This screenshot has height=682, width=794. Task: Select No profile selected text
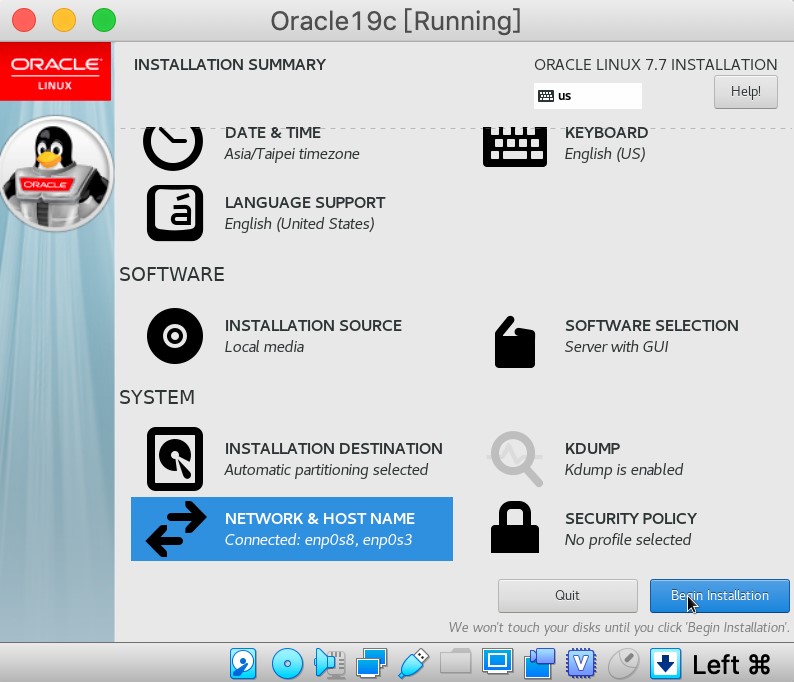pos(627,540)
